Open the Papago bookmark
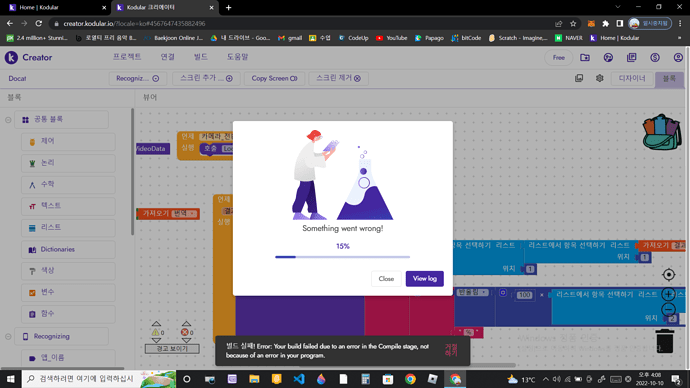 coord(429,38)
